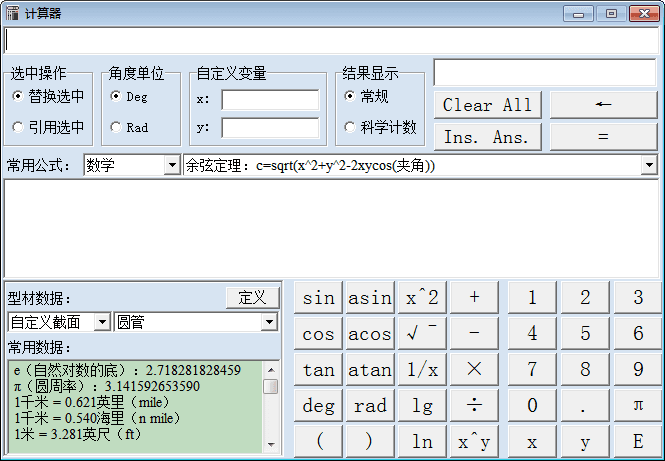Click the x variable input field
665x461 pixels.
(x=270, y=100)
